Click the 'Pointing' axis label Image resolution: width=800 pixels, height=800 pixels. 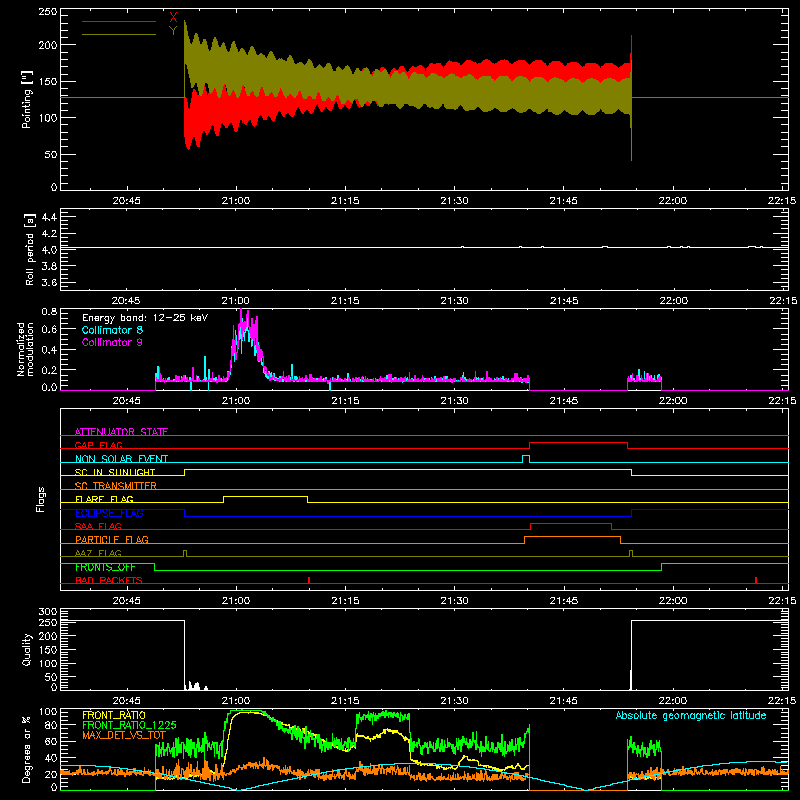(x=26, y=99)
